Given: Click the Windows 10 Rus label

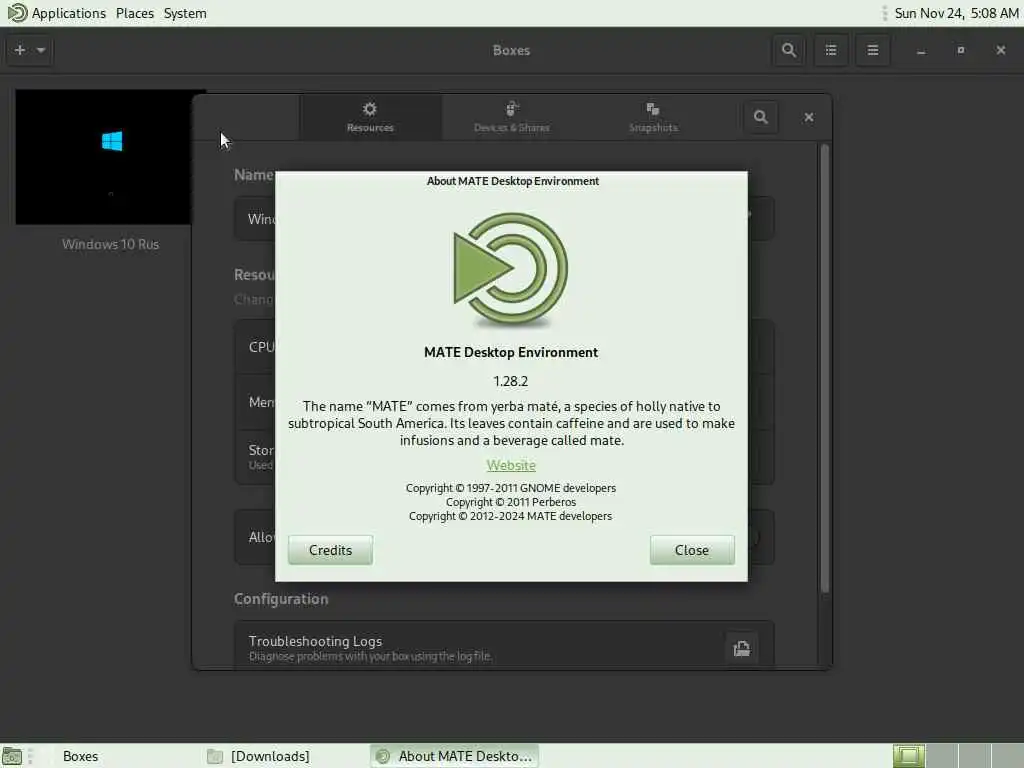Looking at the screenshot, I should tap(110, 244).
